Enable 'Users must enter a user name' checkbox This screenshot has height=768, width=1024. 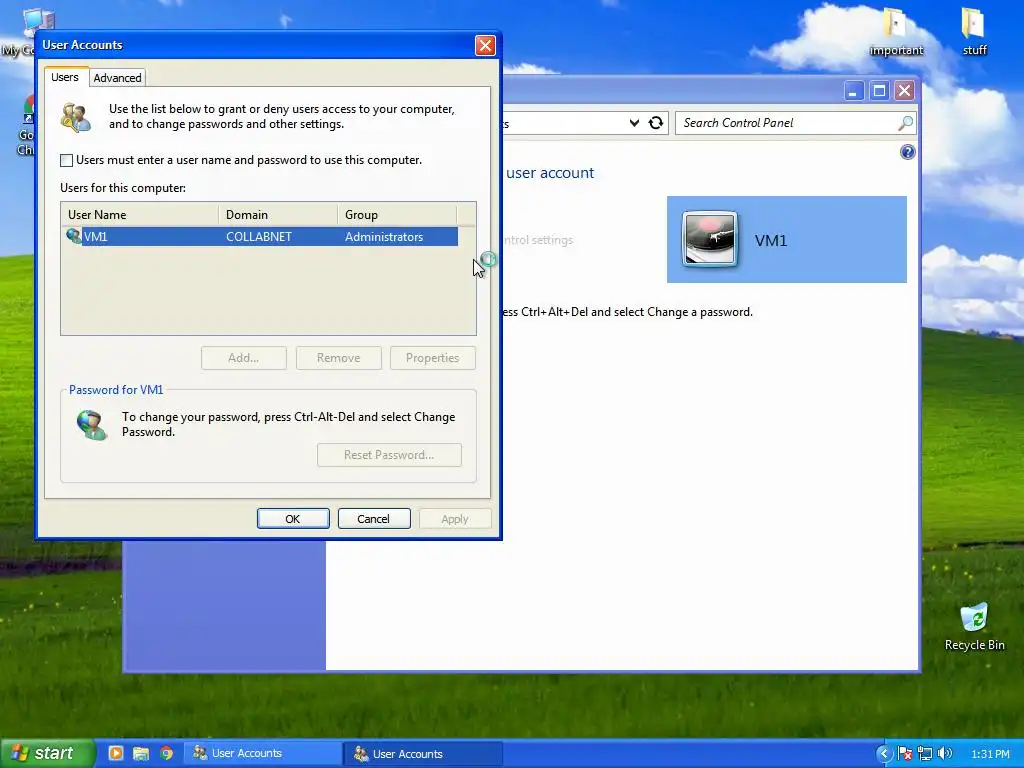coord(67,160)
